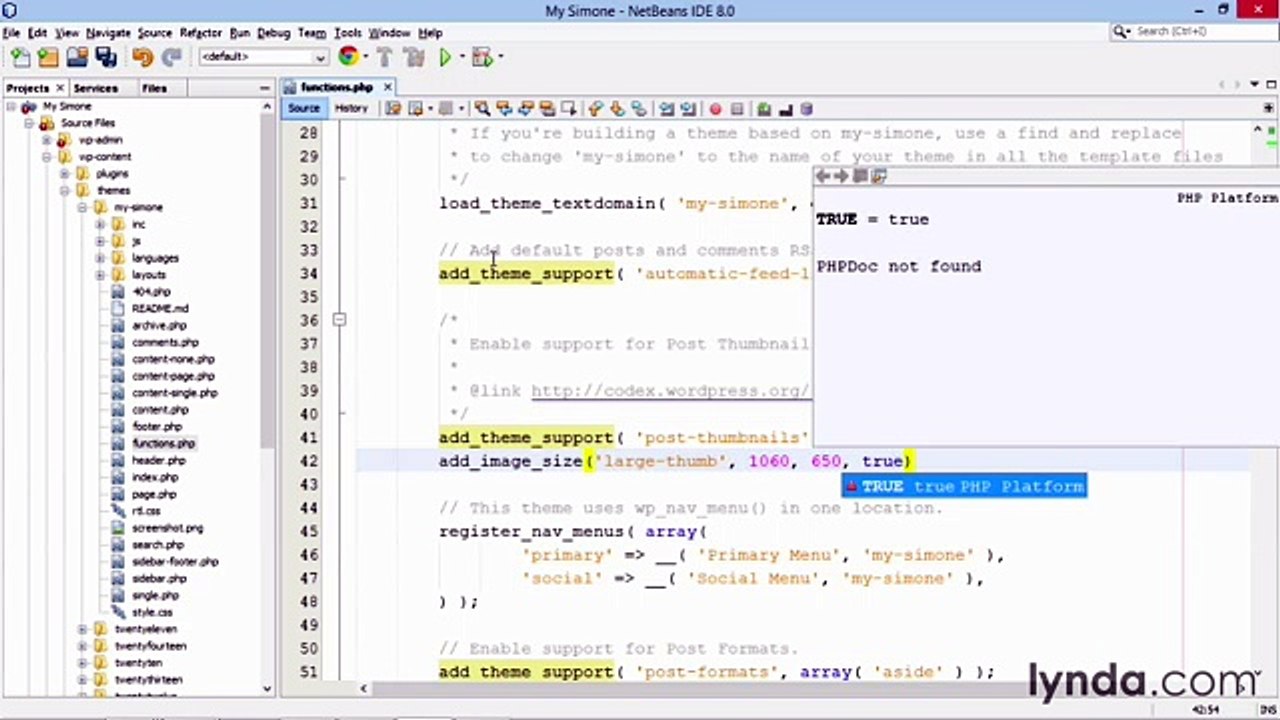
Task: Click the New Project toolbar icon
Action: (x=48, y=58)
